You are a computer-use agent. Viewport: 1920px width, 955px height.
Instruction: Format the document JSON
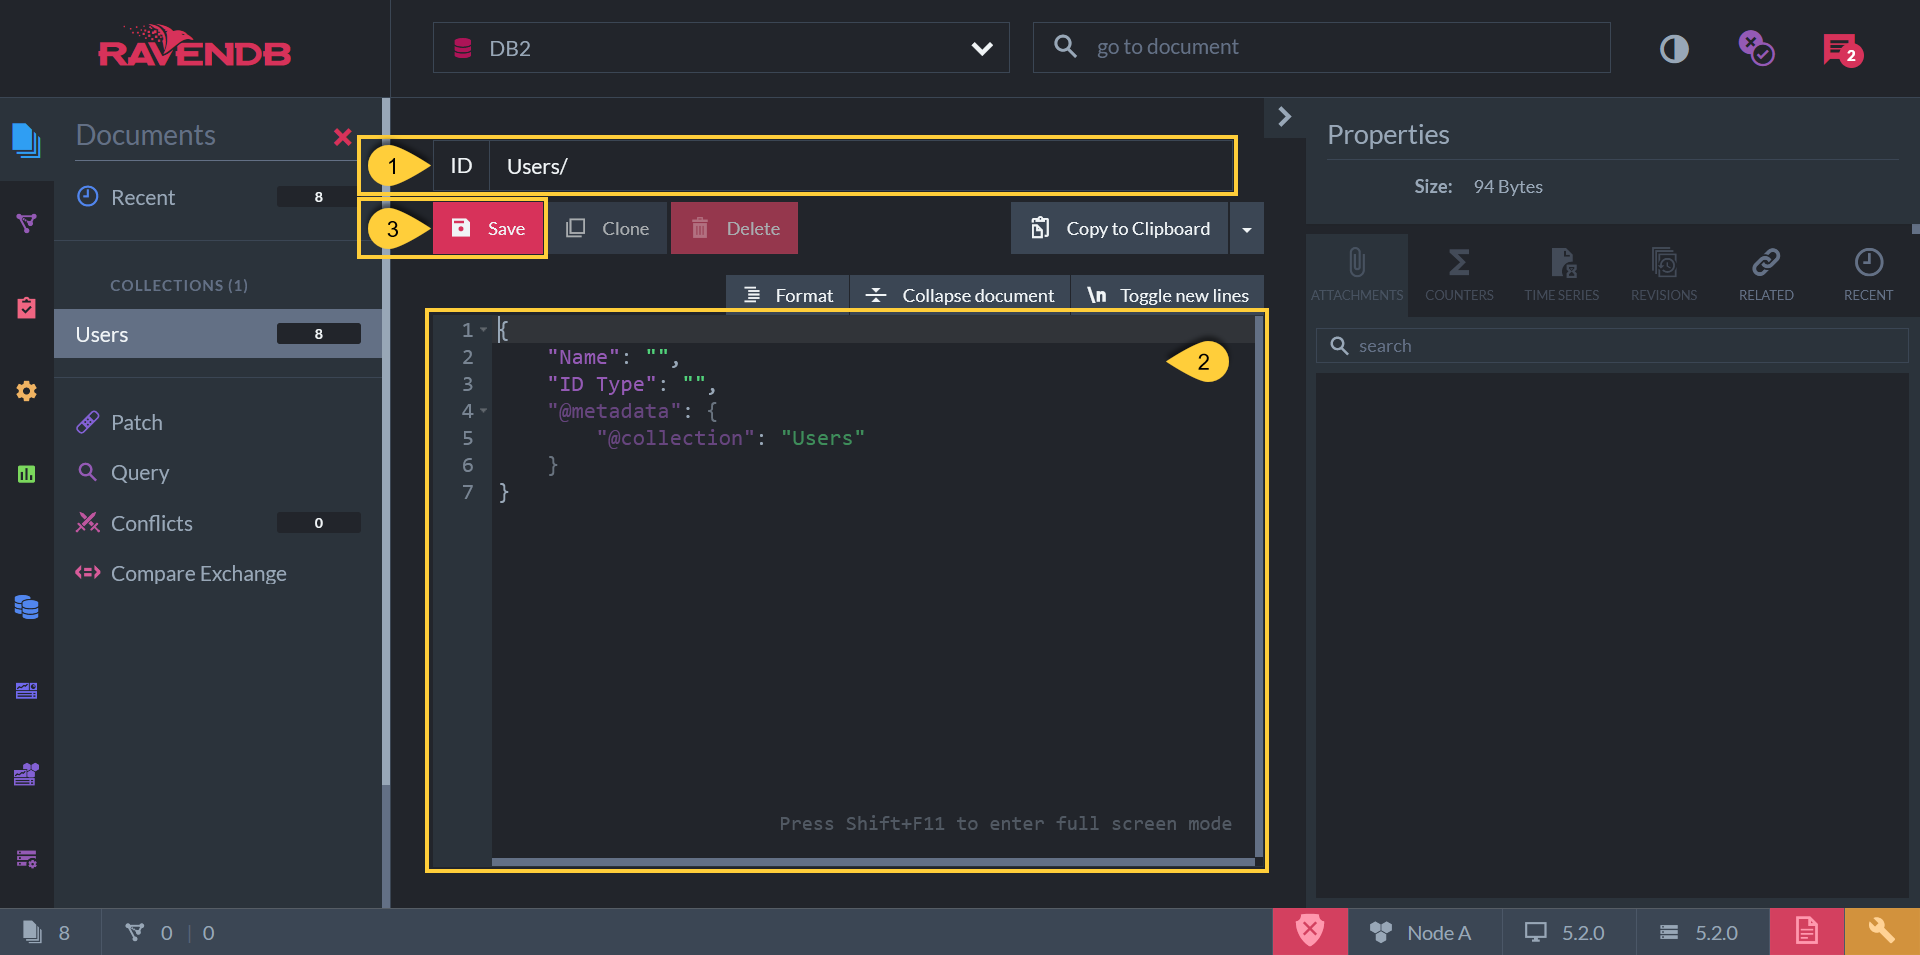(788, 295)
